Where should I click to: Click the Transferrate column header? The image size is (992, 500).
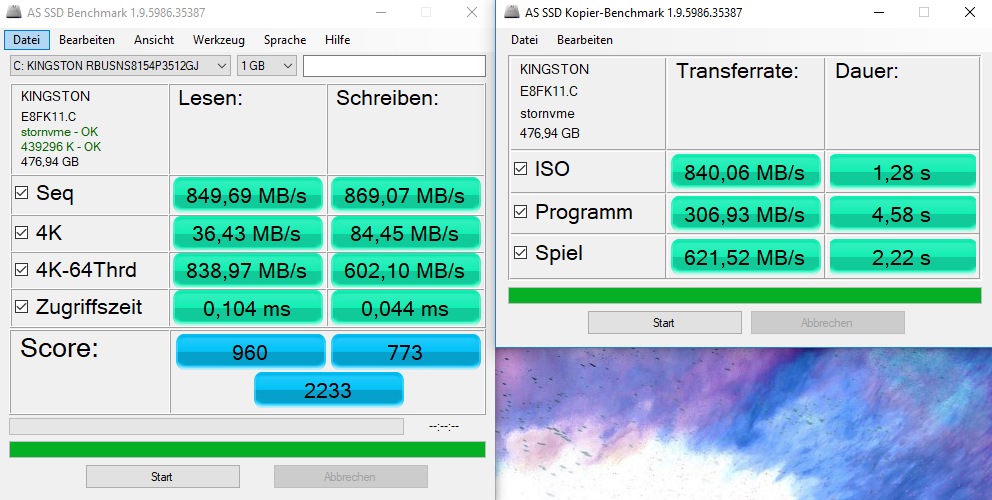tap(737, 71)
